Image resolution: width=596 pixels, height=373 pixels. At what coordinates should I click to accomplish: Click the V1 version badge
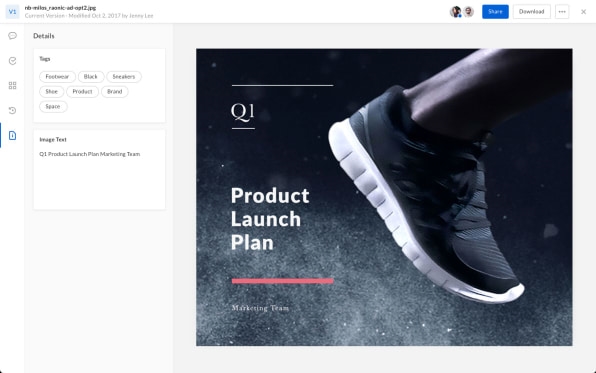12,12
